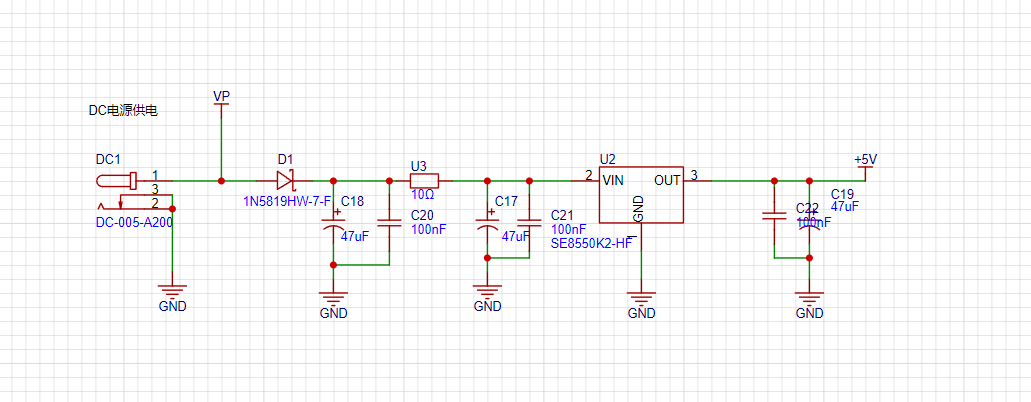Screen dimensions: 1031x402
Task: Select the C21 capacitor symbol
Action: pos(529,221)
